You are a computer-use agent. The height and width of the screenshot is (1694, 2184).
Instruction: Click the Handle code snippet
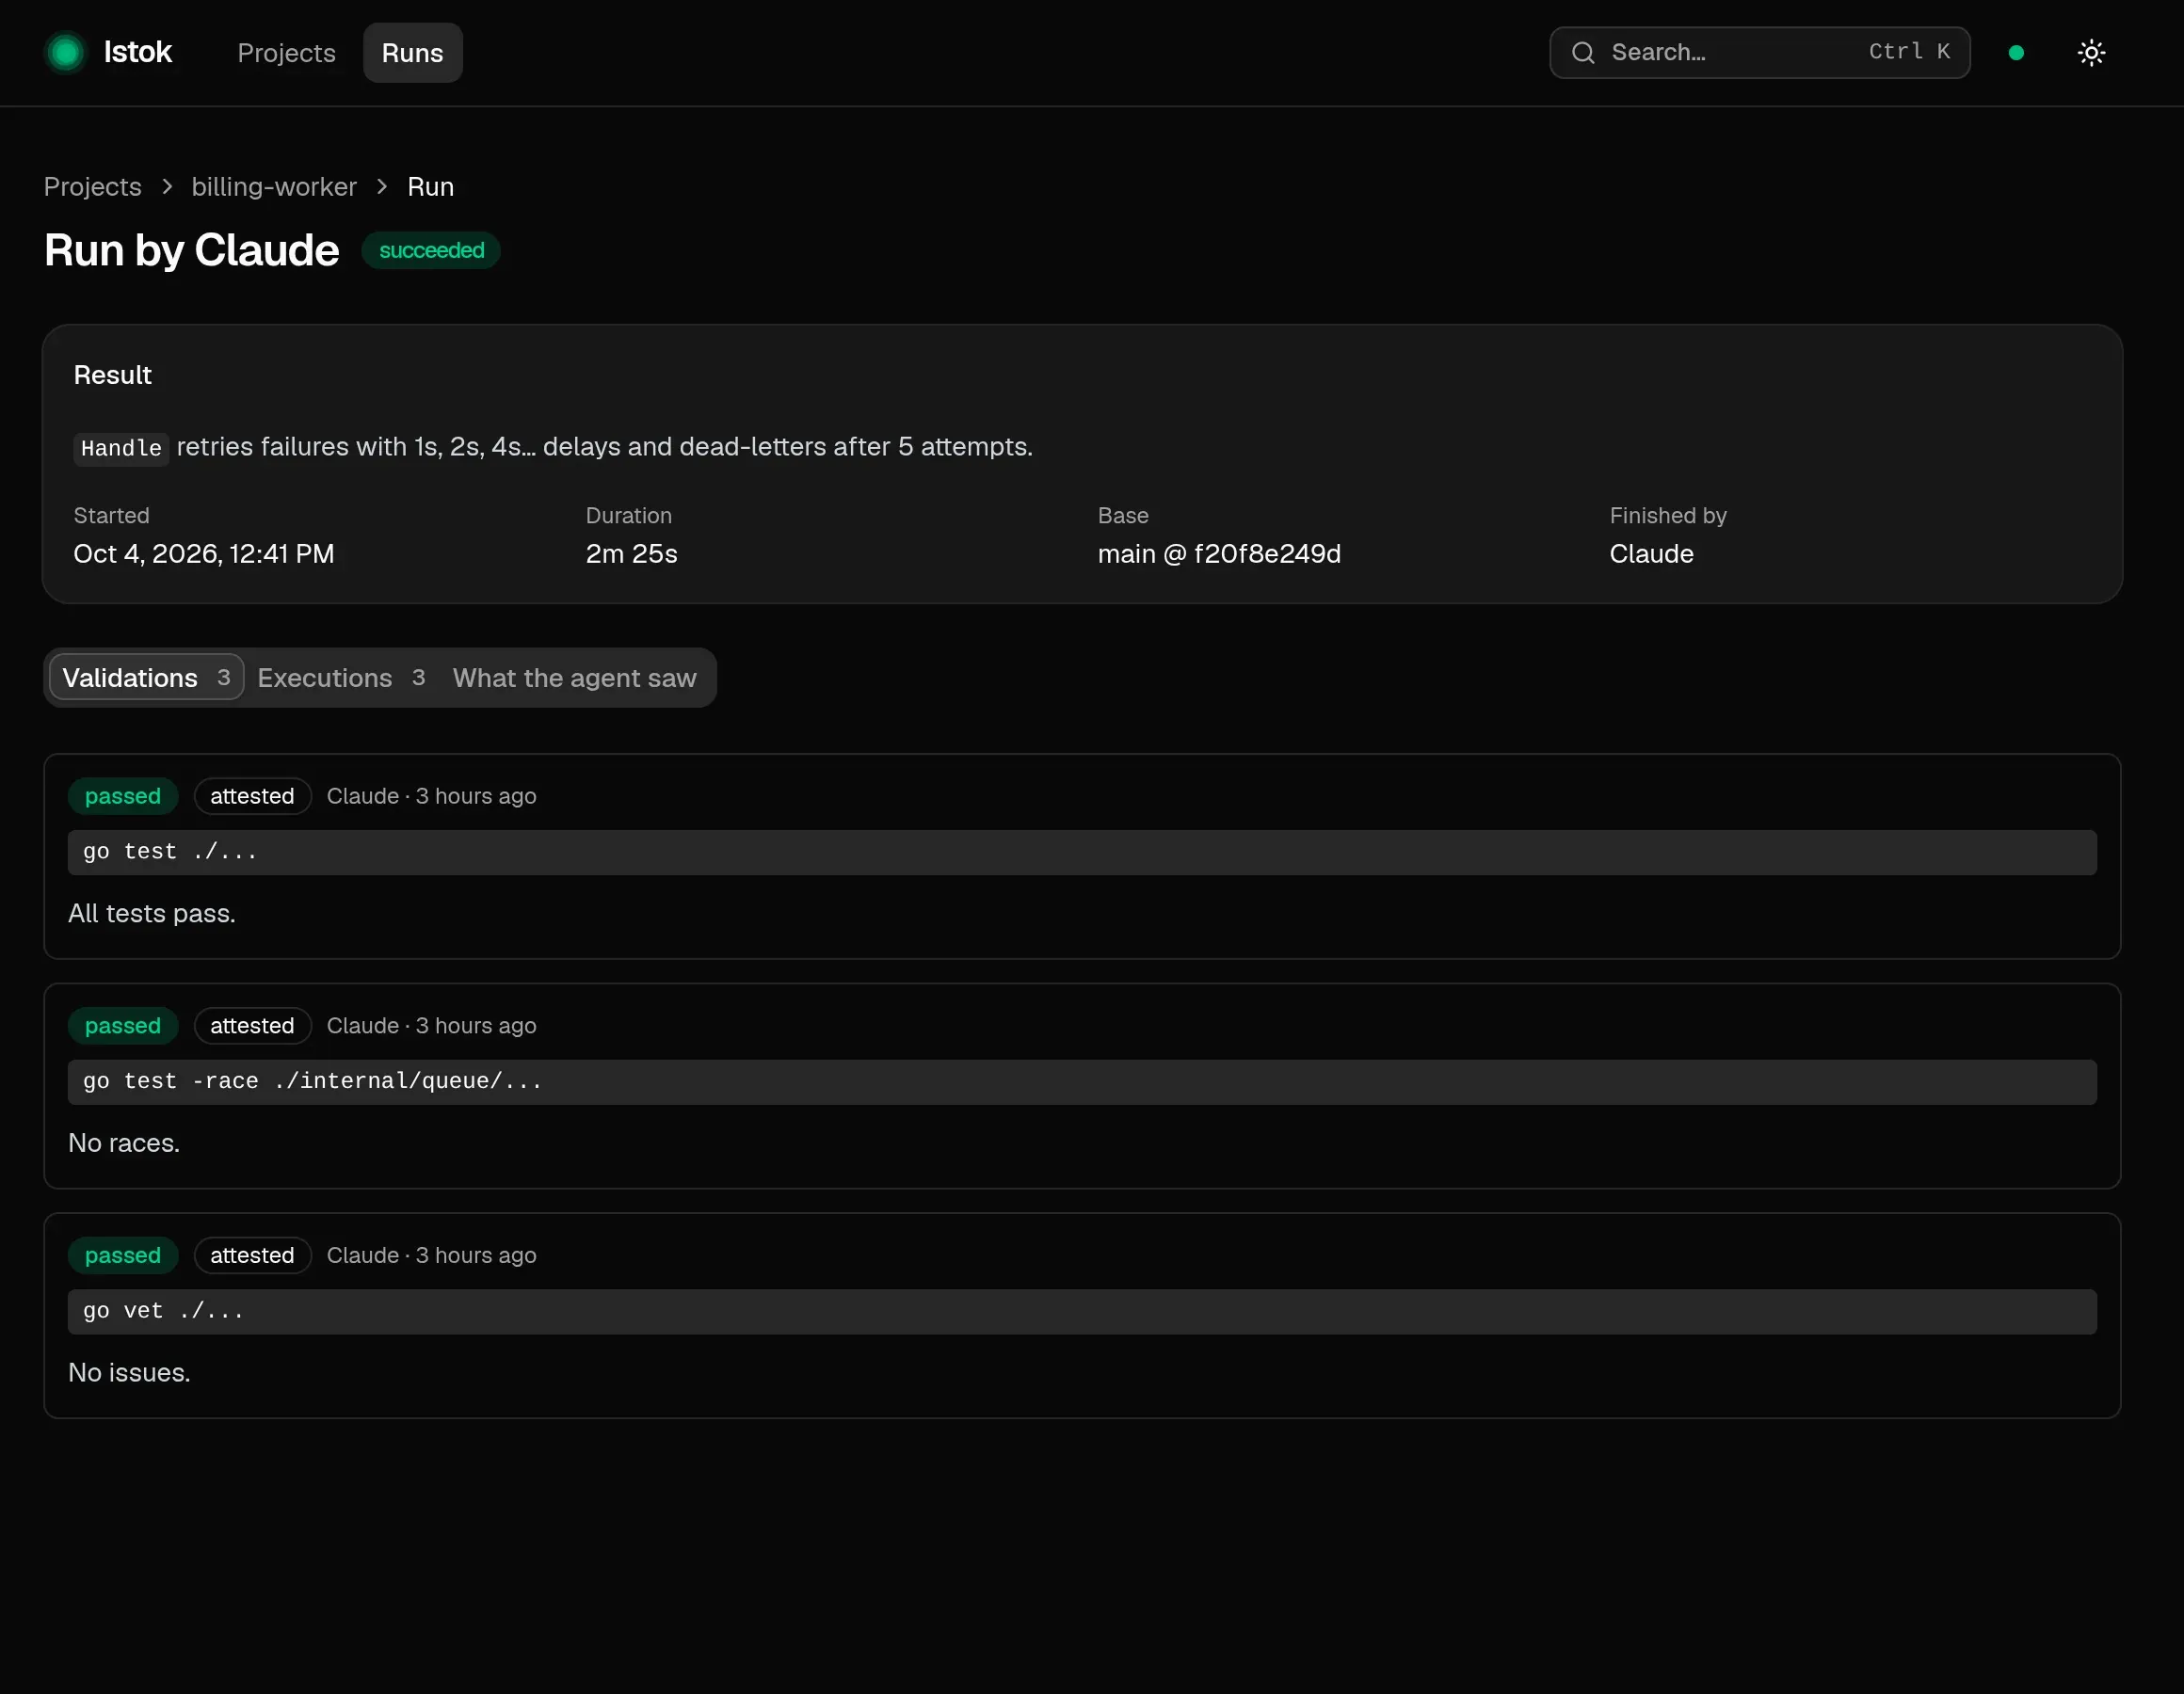121,447
